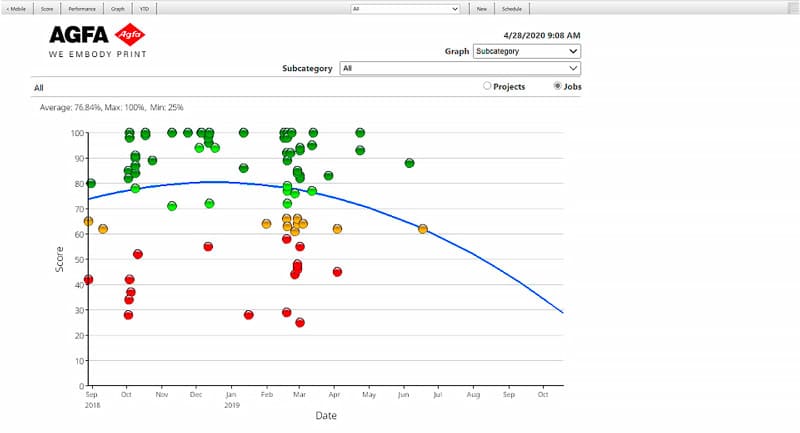Click the May label on the date axis

click(x=369, y=395)
